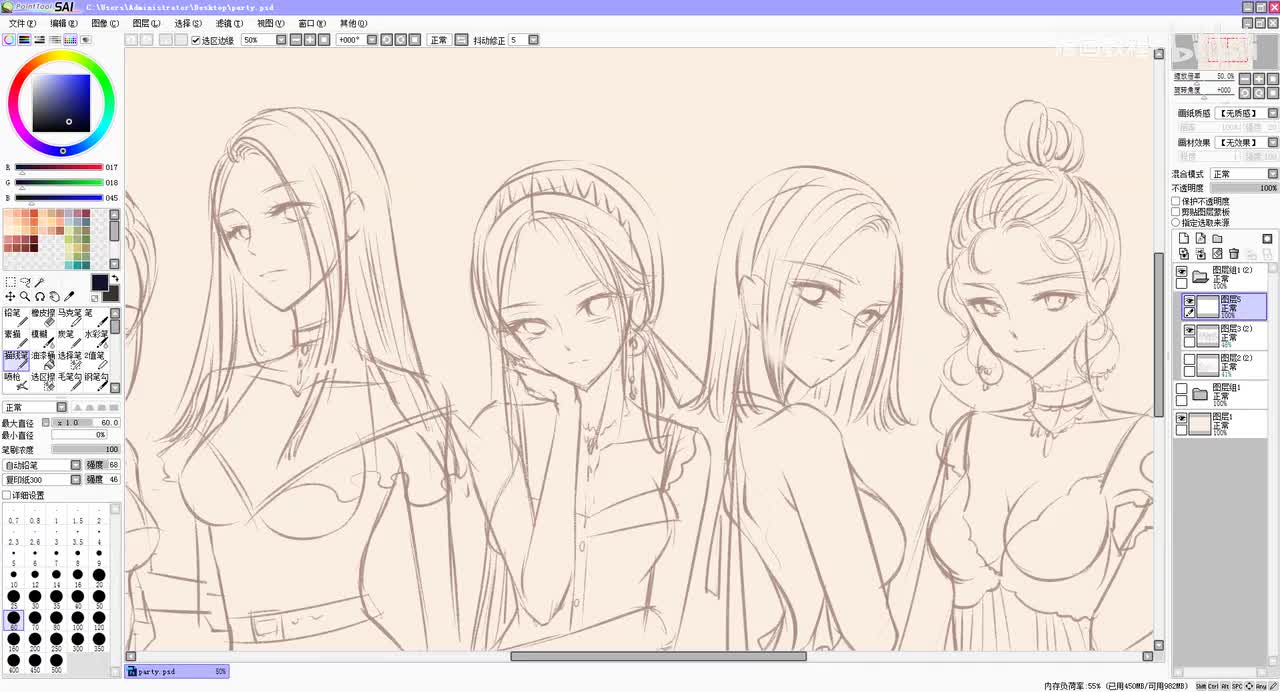
Task: Select the 钢笔勾 pen tool
Action: pos(96,382)
